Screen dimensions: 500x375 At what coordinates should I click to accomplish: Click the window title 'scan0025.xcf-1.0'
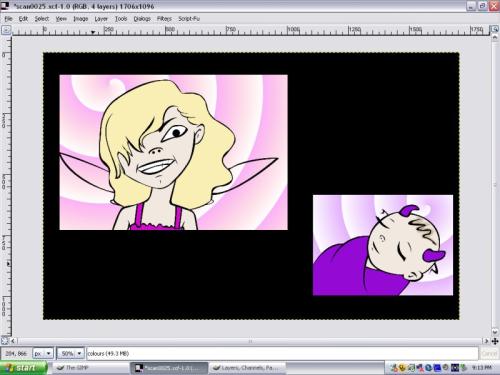[x=41, y=6]
